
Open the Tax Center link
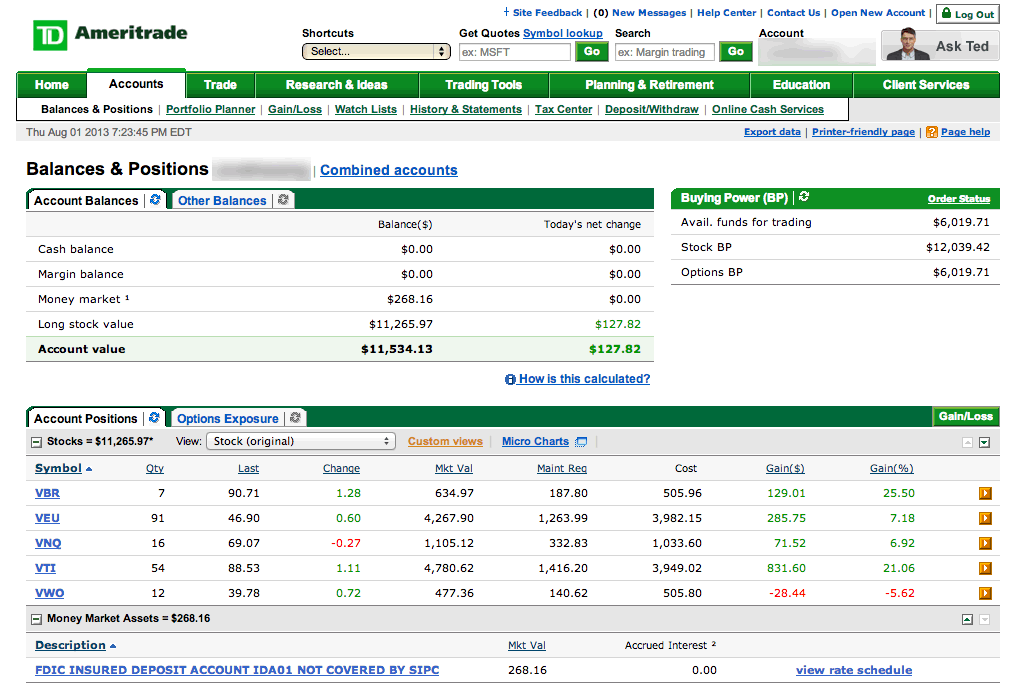563,109
